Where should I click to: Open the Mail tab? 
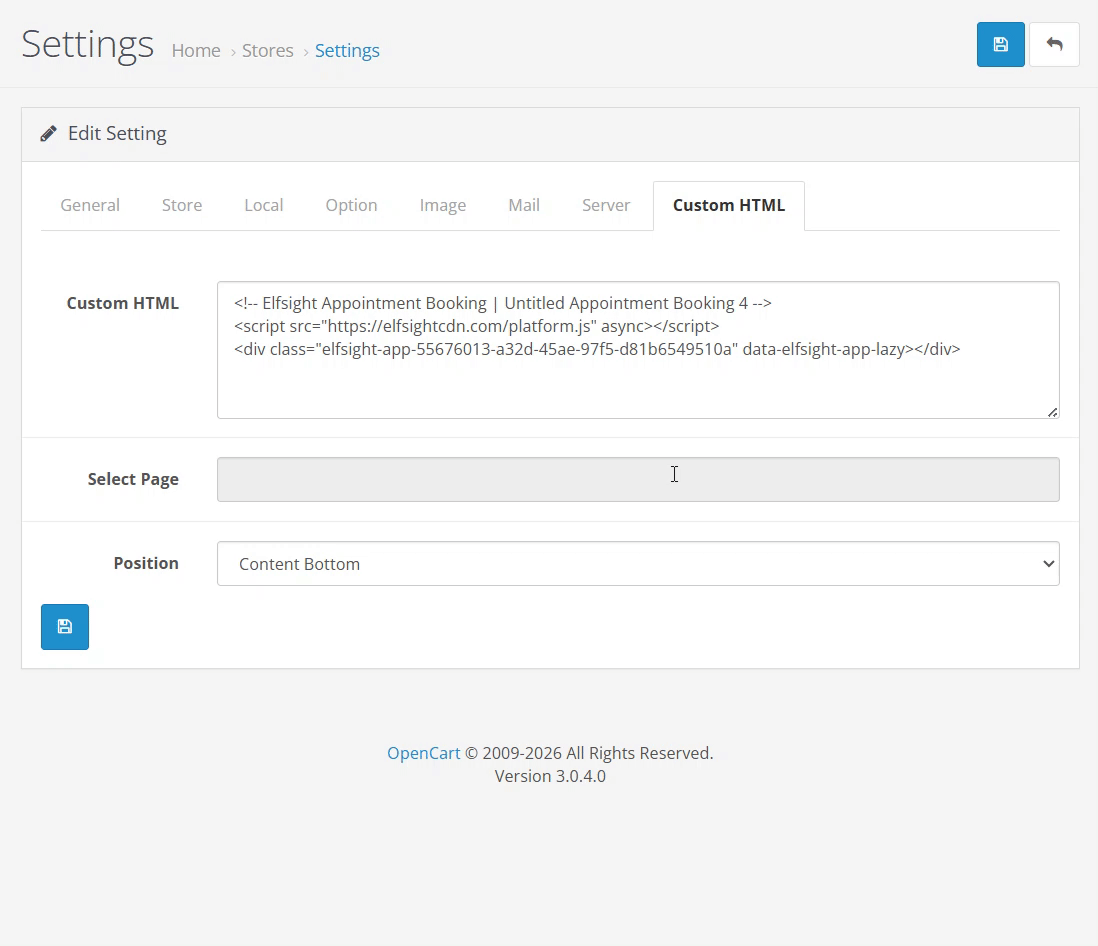tap(524, 205)
